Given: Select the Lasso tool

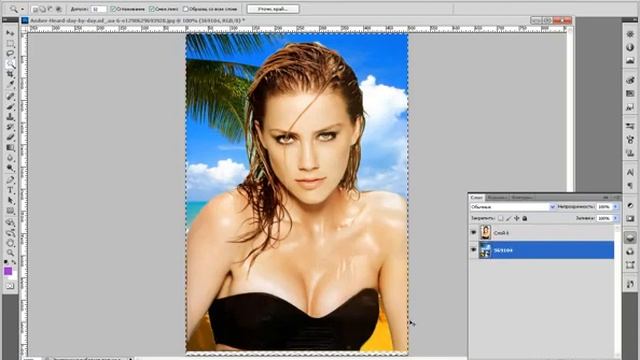Looking at the screenshot, I should 10,54.
